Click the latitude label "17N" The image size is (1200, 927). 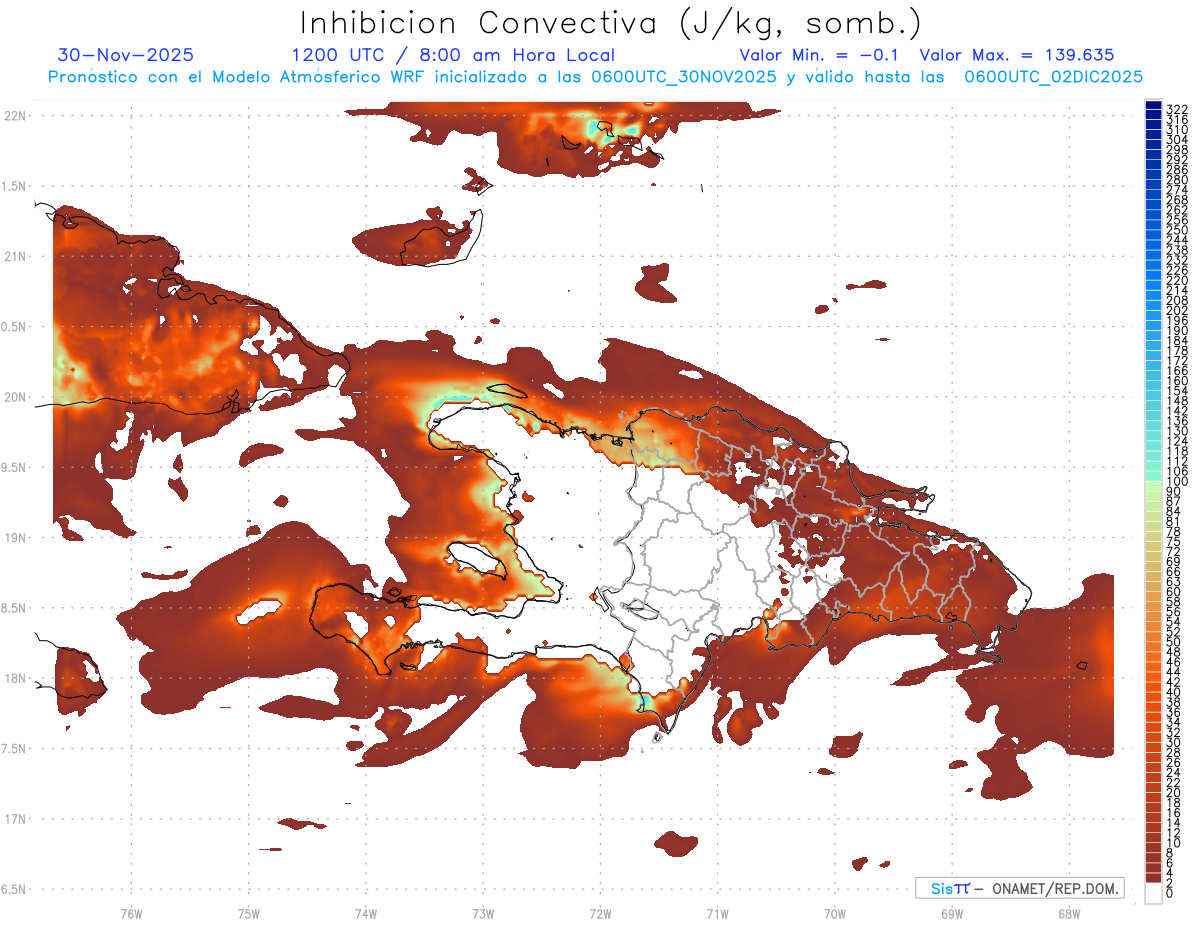(x=16, y=819)
